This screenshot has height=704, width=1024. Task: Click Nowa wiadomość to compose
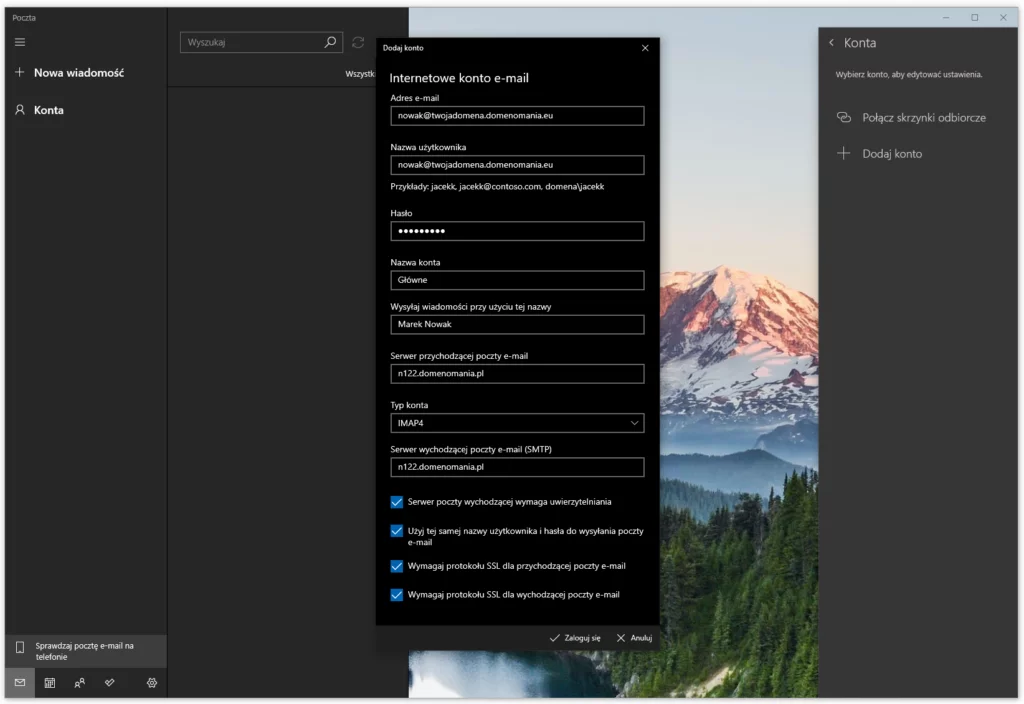click(x=78, y=73)
